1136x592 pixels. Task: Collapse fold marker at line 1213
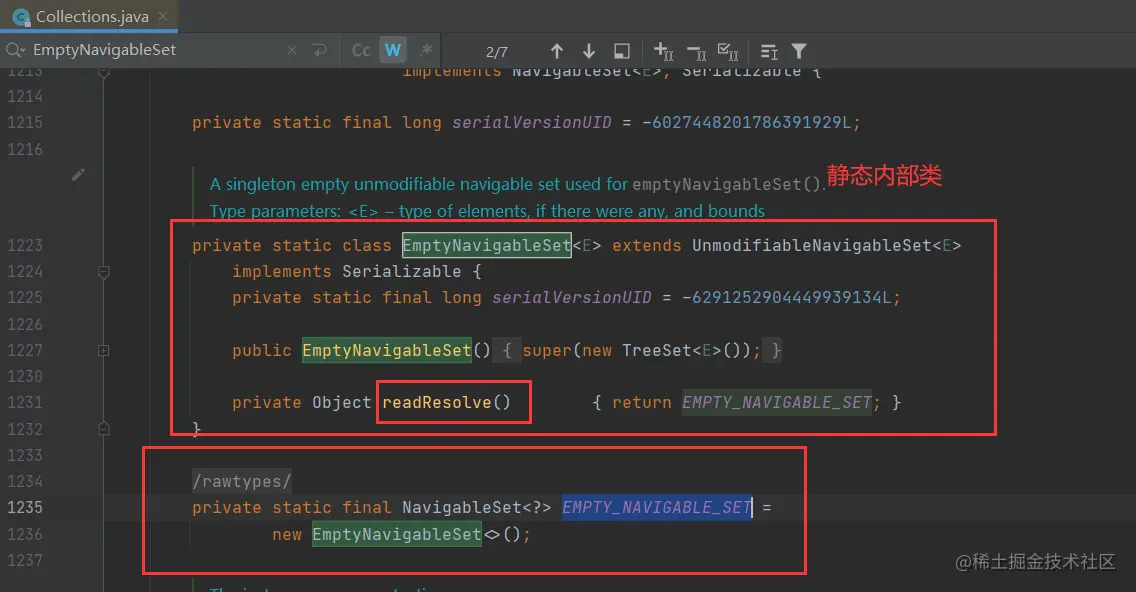coord(104,72)
